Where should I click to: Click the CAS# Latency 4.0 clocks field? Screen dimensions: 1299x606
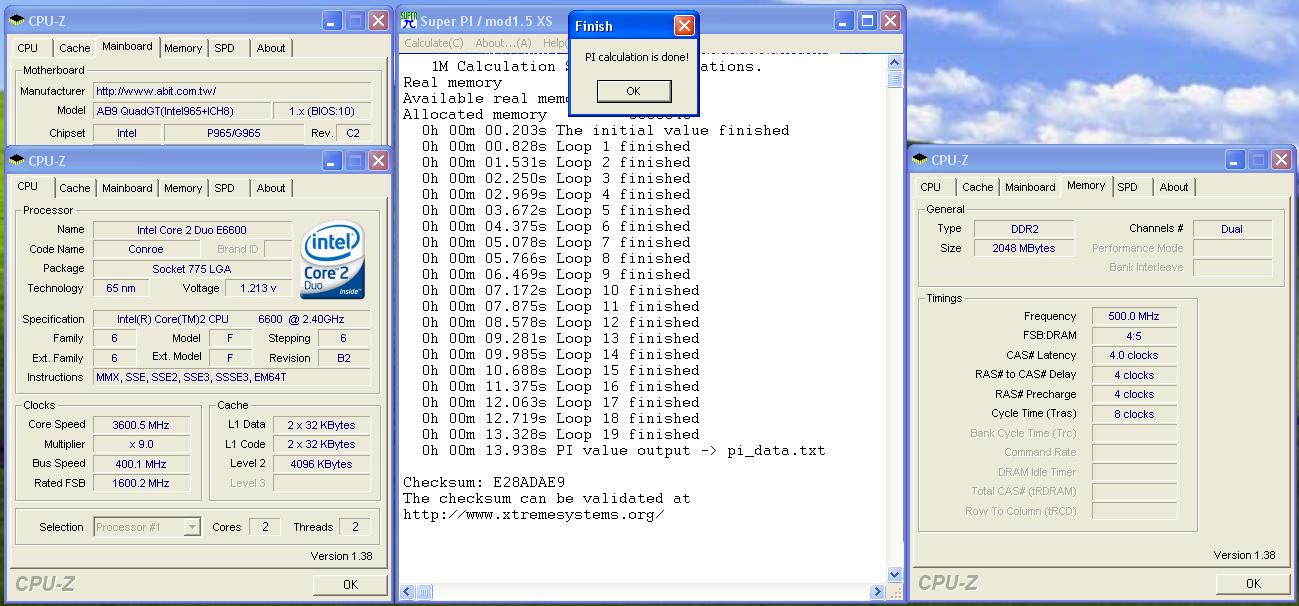[1134, 355]
